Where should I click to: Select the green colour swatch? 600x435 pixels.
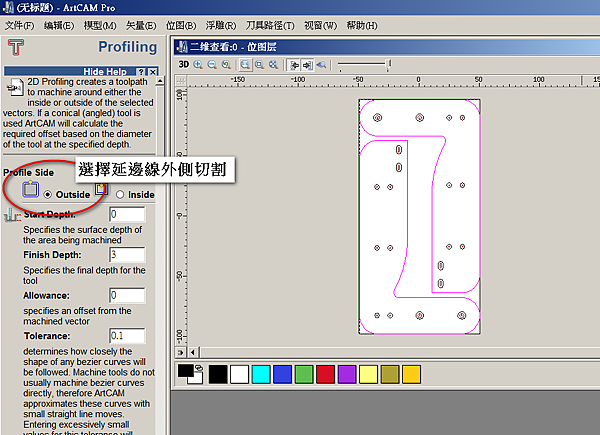click(304, 374)
